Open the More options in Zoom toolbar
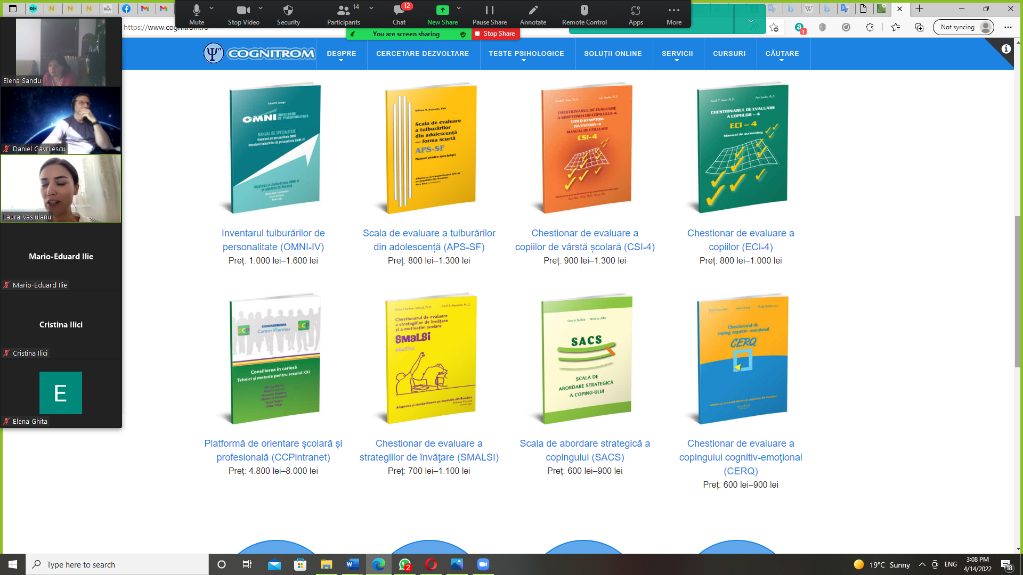Screen dimensions: 1023x575 point(674,11)
